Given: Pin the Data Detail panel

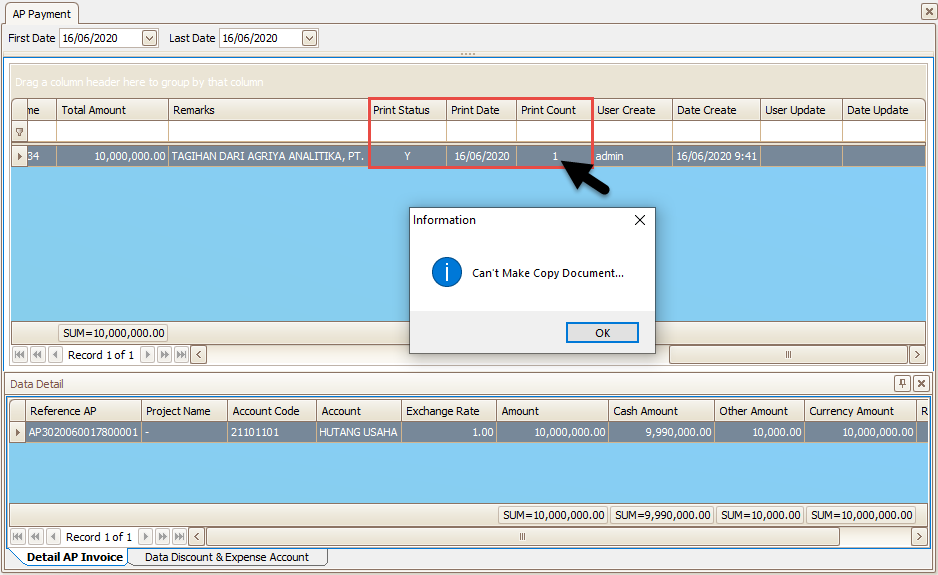Looking at the screenshot, I should click(x=902, y=384).
